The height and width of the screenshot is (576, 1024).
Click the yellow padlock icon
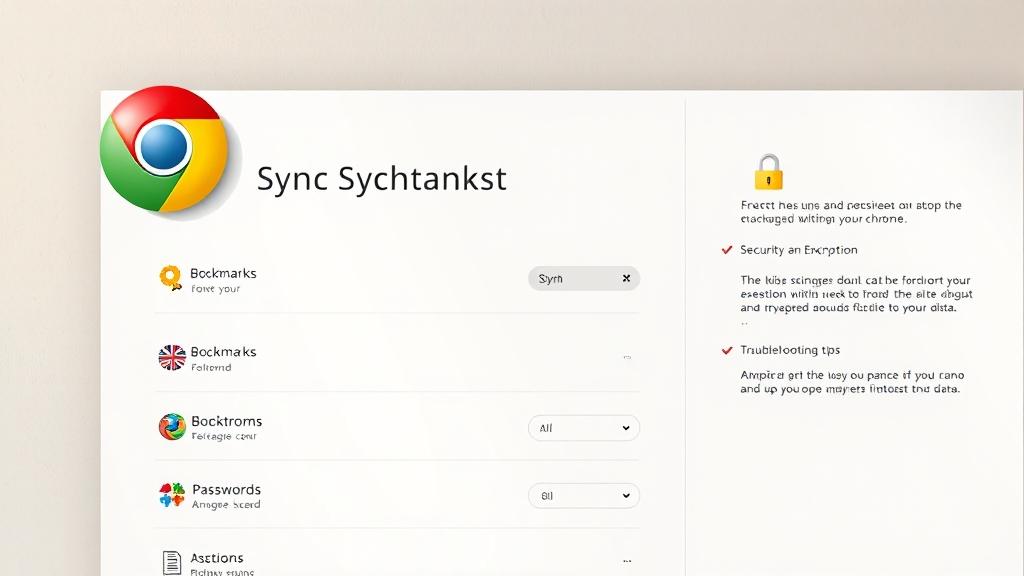(769, 172)
